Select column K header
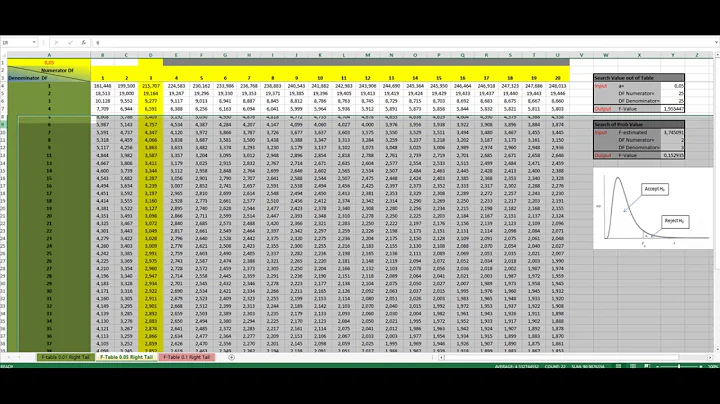The image size is (720, 404). (x=320, y=55)
